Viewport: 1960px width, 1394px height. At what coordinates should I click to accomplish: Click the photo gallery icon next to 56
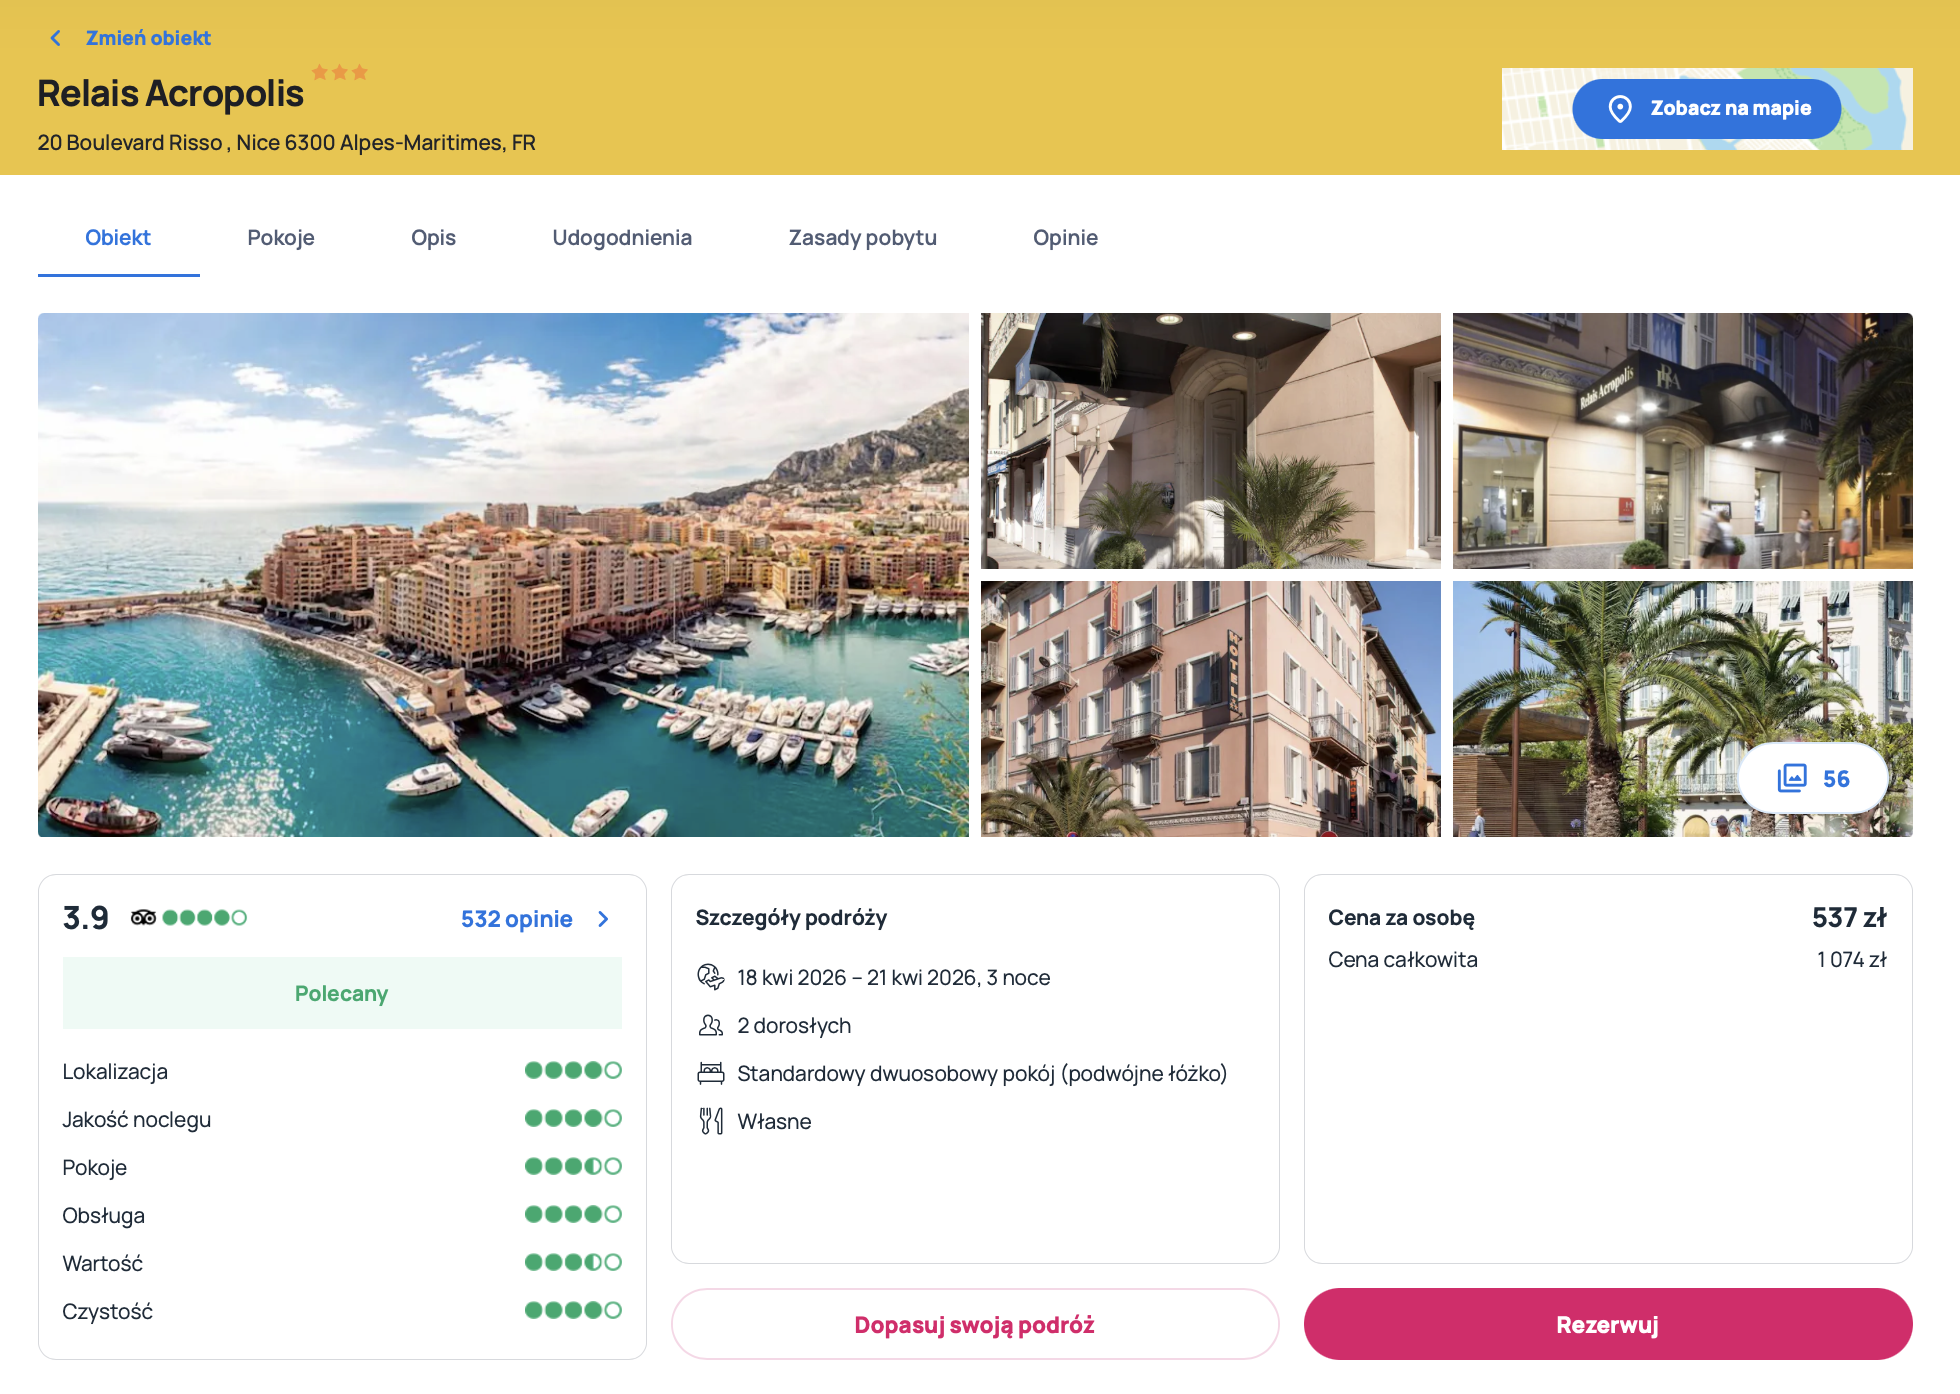click(1792, 778)
